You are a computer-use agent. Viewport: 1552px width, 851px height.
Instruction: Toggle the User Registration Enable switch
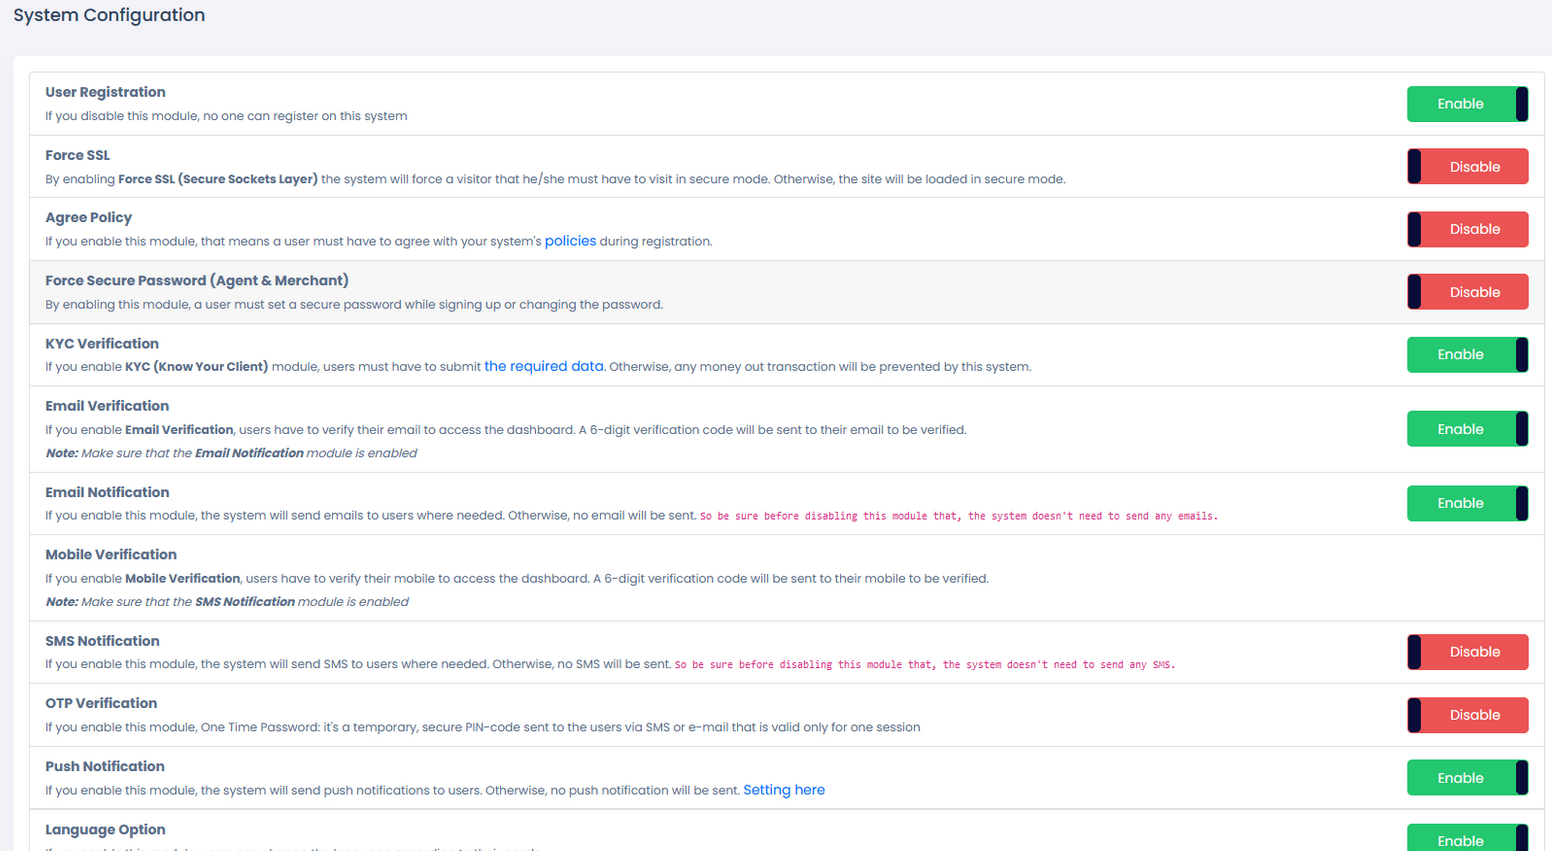pyautogui.click(x=1466, y=104)
